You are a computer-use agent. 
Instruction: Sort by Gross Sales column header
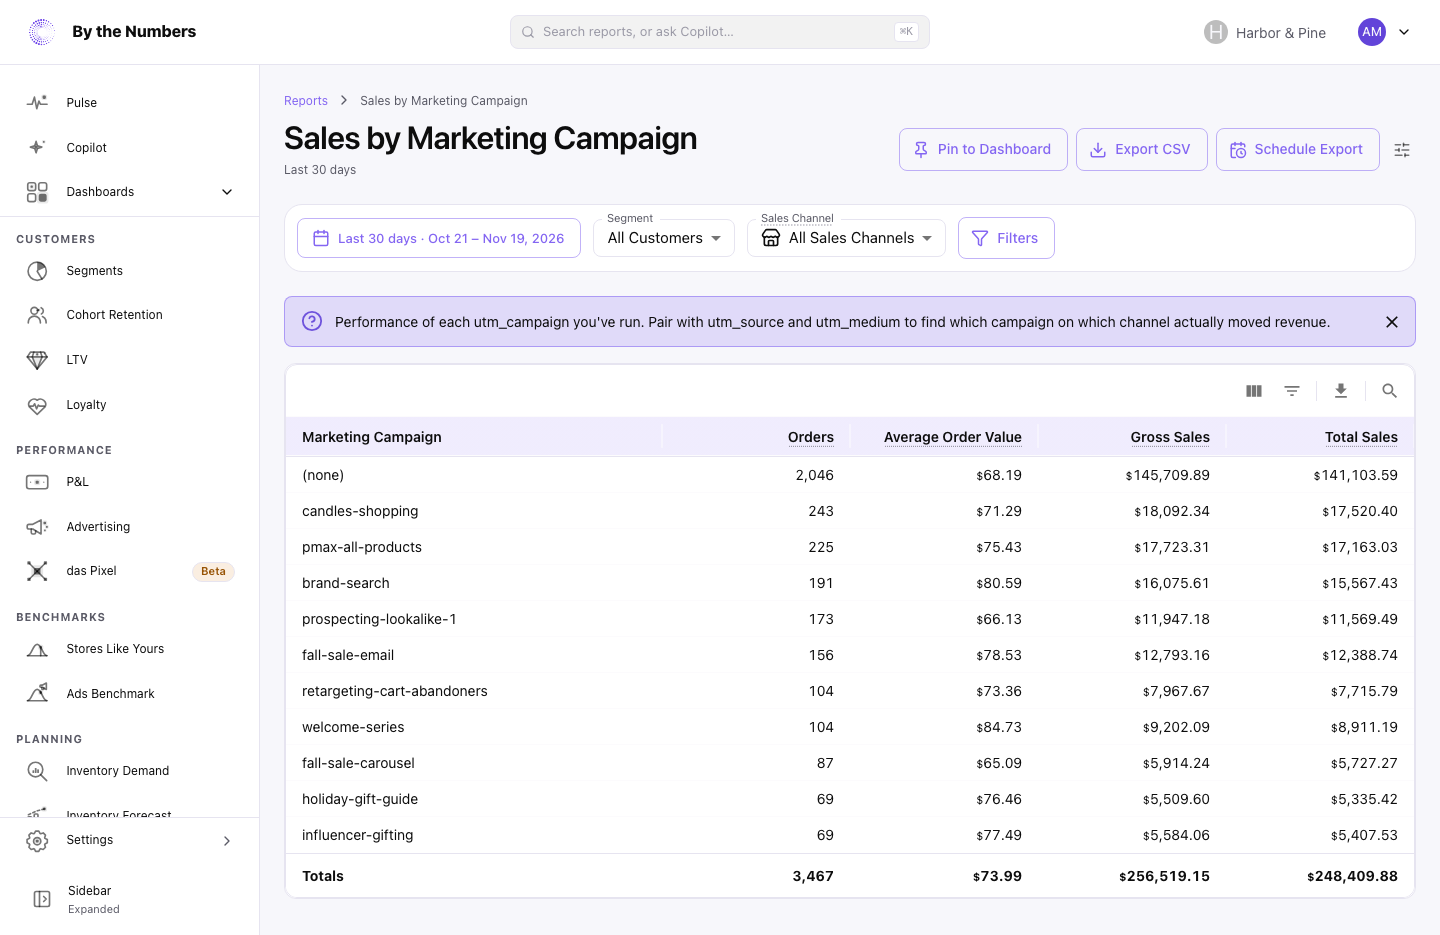(1170, 437)
